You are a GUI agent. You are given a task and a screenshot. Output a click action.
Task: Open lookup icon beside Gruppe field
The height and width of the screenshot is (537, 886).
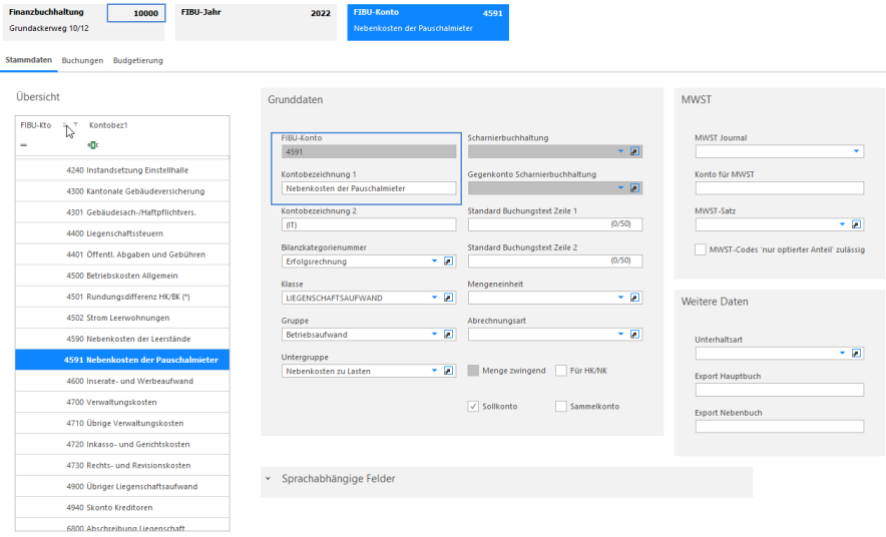point(448,334)
